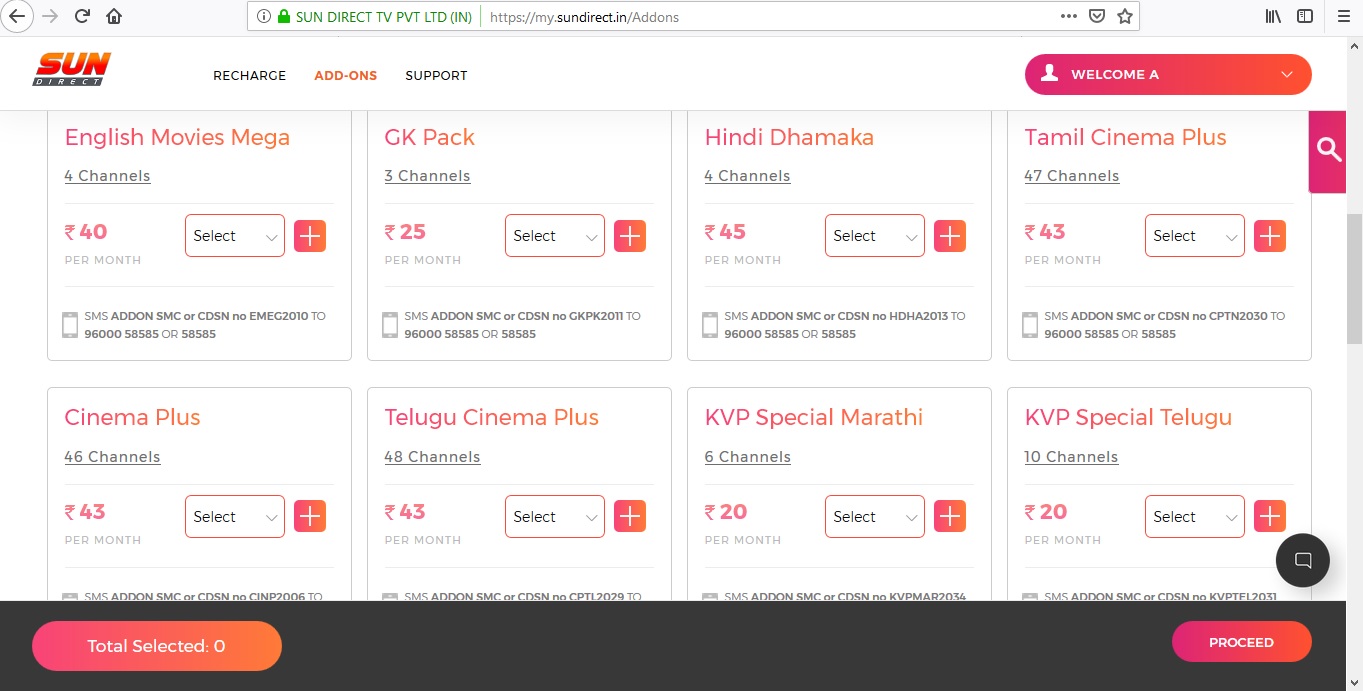Click the Total Selected: 0 button
The height and width of the screenshot is (691, 1363).
click(157, 646)
